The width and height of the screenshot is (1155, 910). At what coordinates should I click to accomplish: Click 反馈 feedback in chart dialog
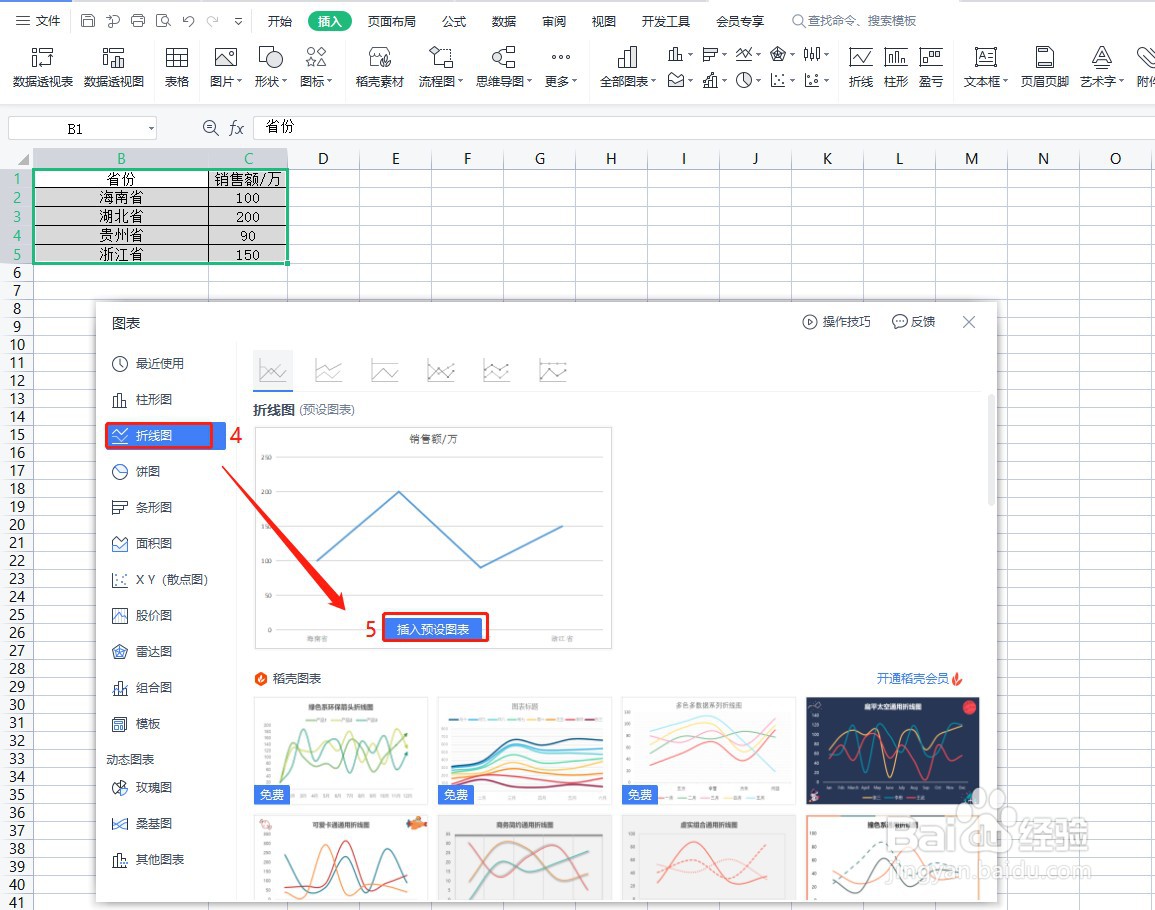(x=913, y=322)
